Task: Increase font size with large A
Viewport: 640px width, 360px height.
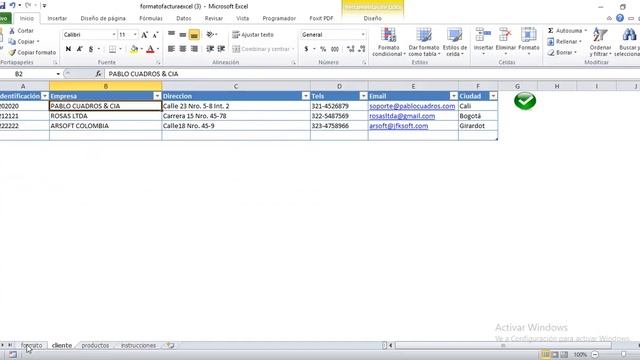Action: (x=144, y=35)
